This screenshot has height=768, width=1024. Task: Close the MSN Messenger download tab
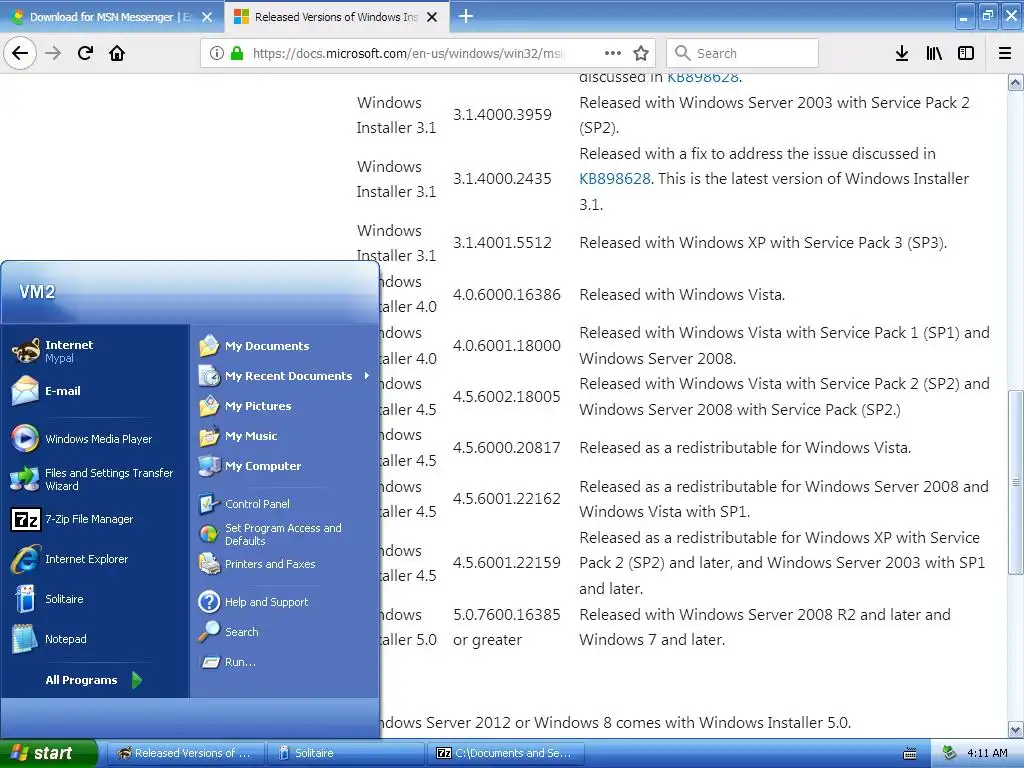click(207, 17)
